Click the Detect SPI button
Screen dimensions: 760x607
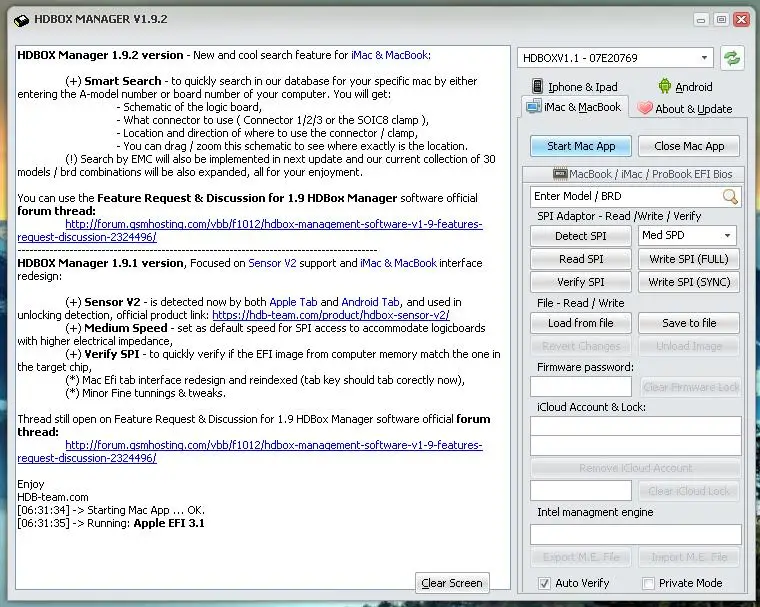click(581, 236)
